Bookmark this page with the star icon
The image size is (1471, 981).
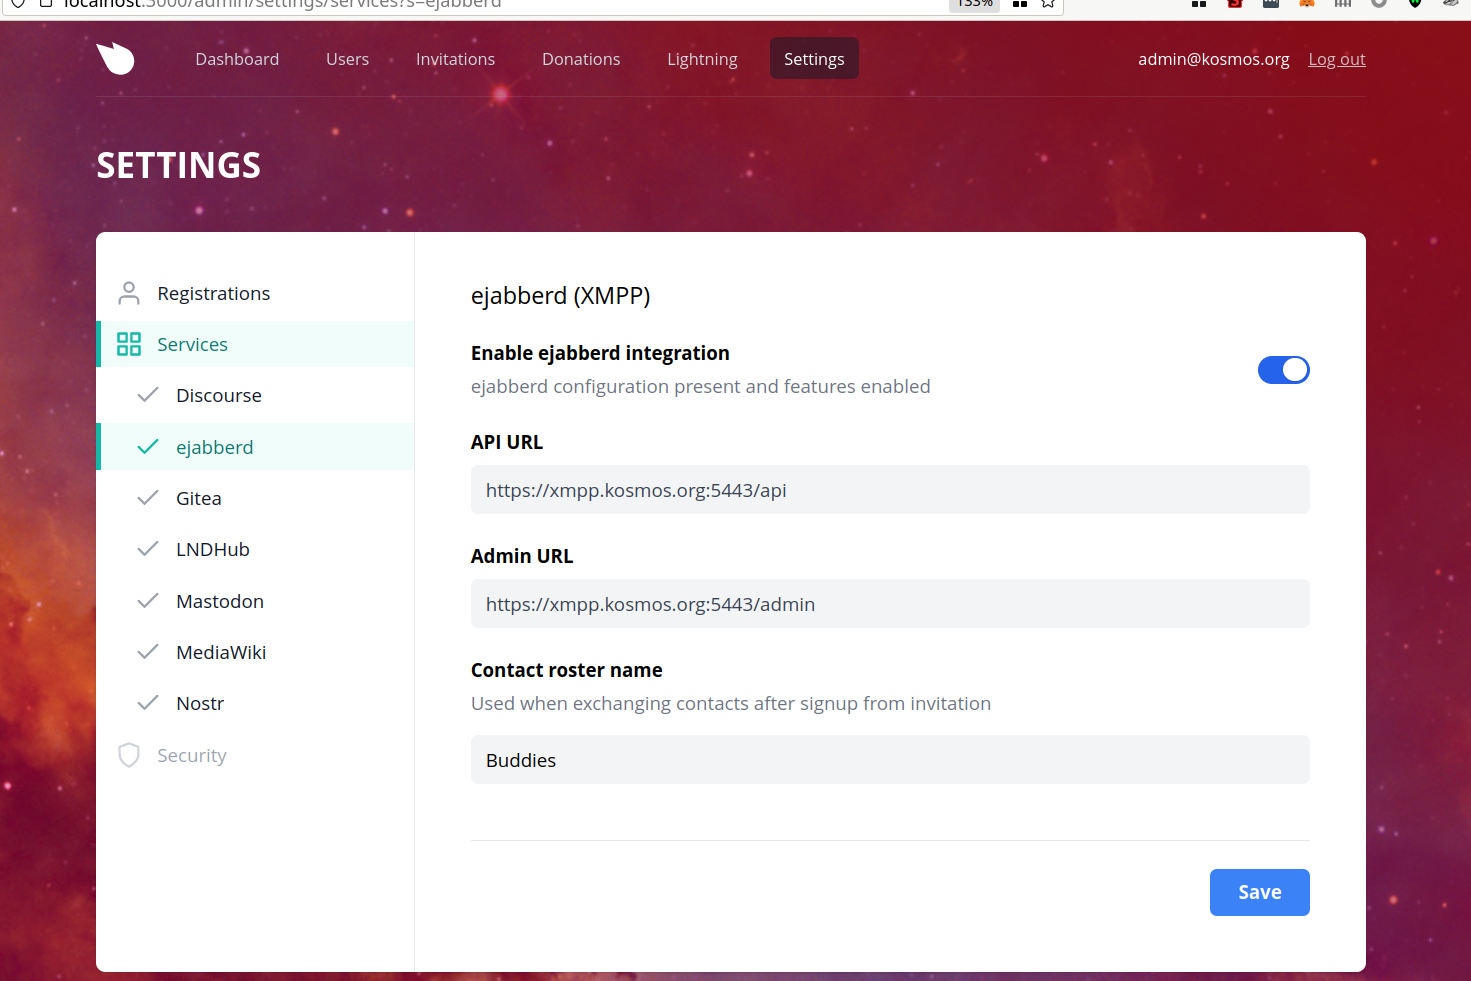click(x=1048, y=4)
